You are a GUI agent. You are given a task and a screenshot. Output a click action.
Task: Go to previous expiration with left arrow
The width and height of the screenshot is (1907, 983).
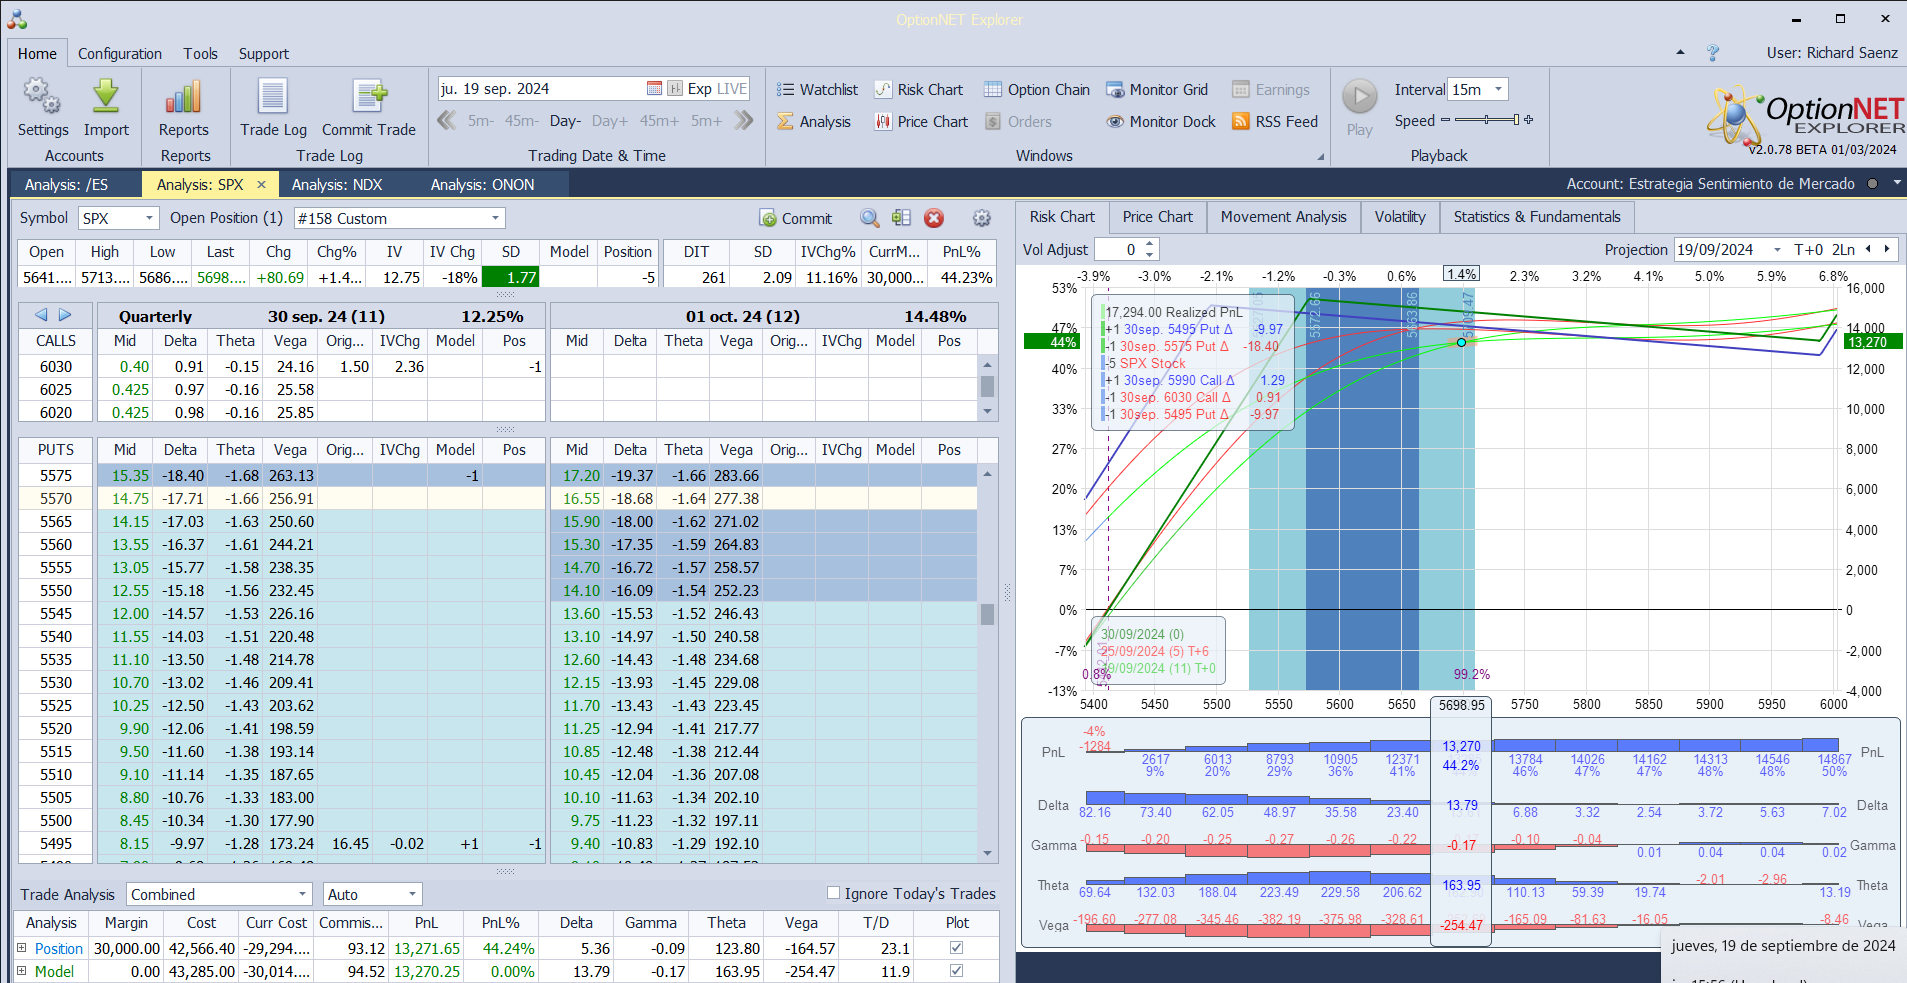[41, 315]
